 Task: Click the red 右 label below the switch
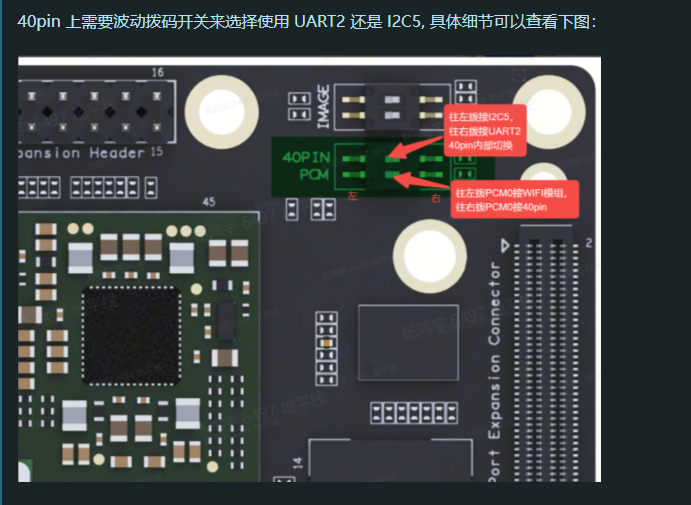pyautogui.click(x=435, y=198)
